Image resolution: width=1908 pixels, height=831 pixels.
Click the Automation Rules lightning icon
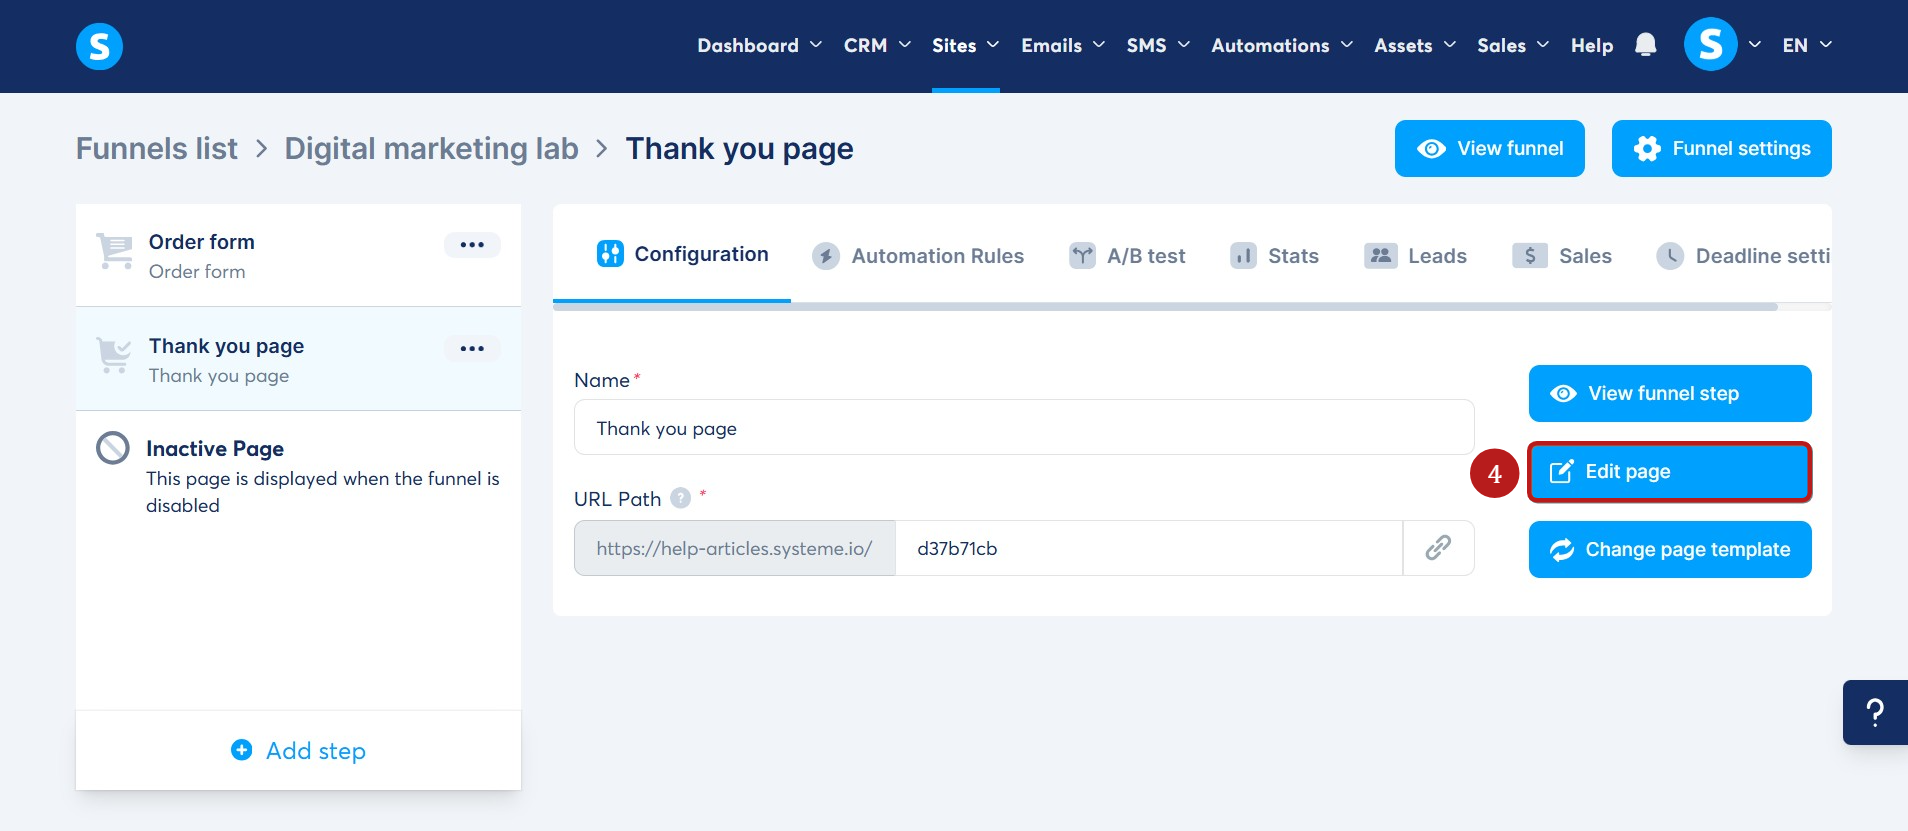[x=826, y=256]
